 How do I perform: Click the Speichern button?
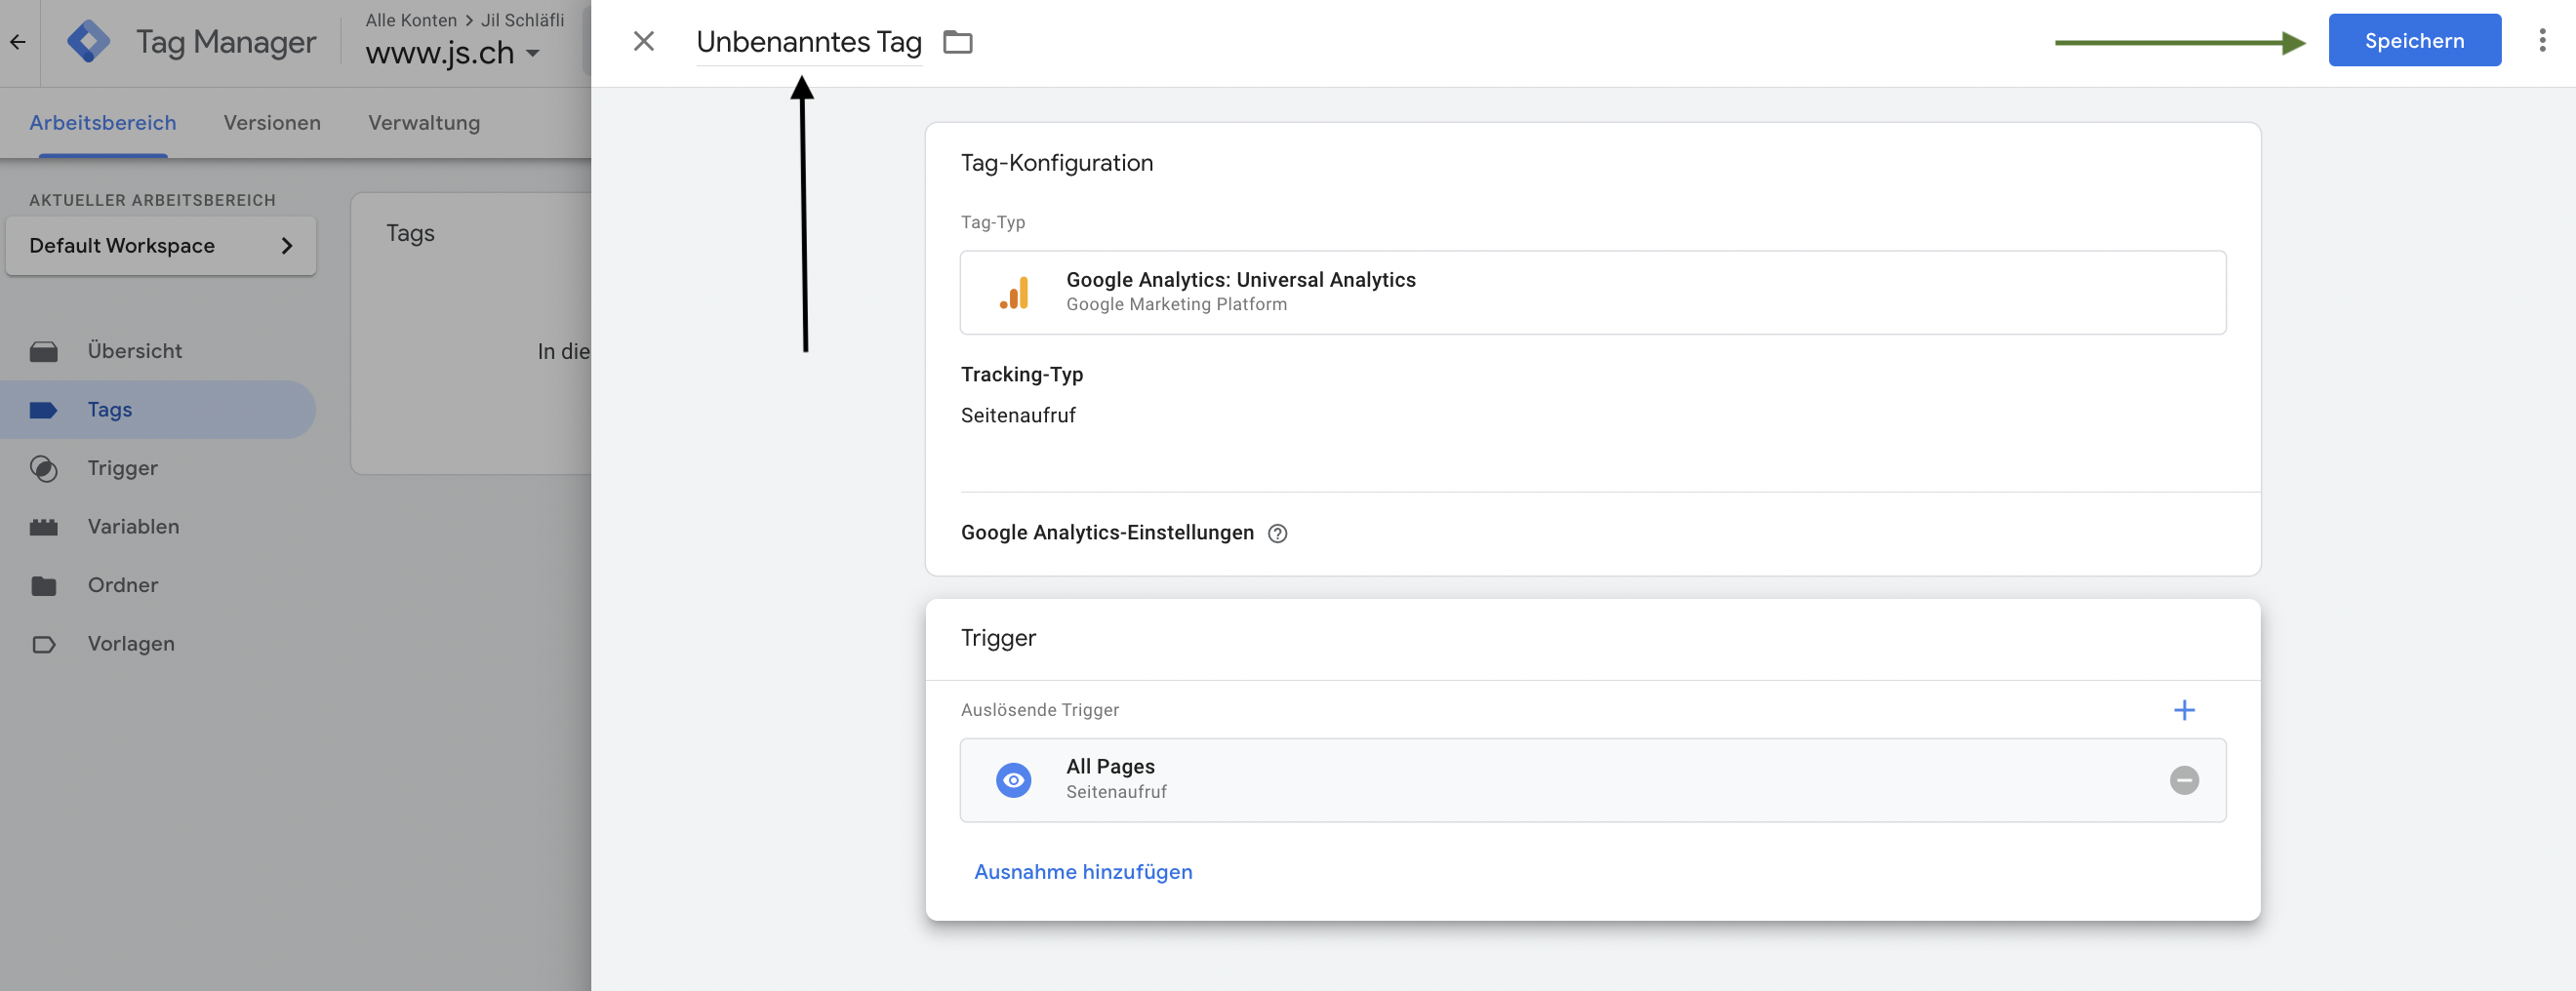click(x=2414, y=41)
